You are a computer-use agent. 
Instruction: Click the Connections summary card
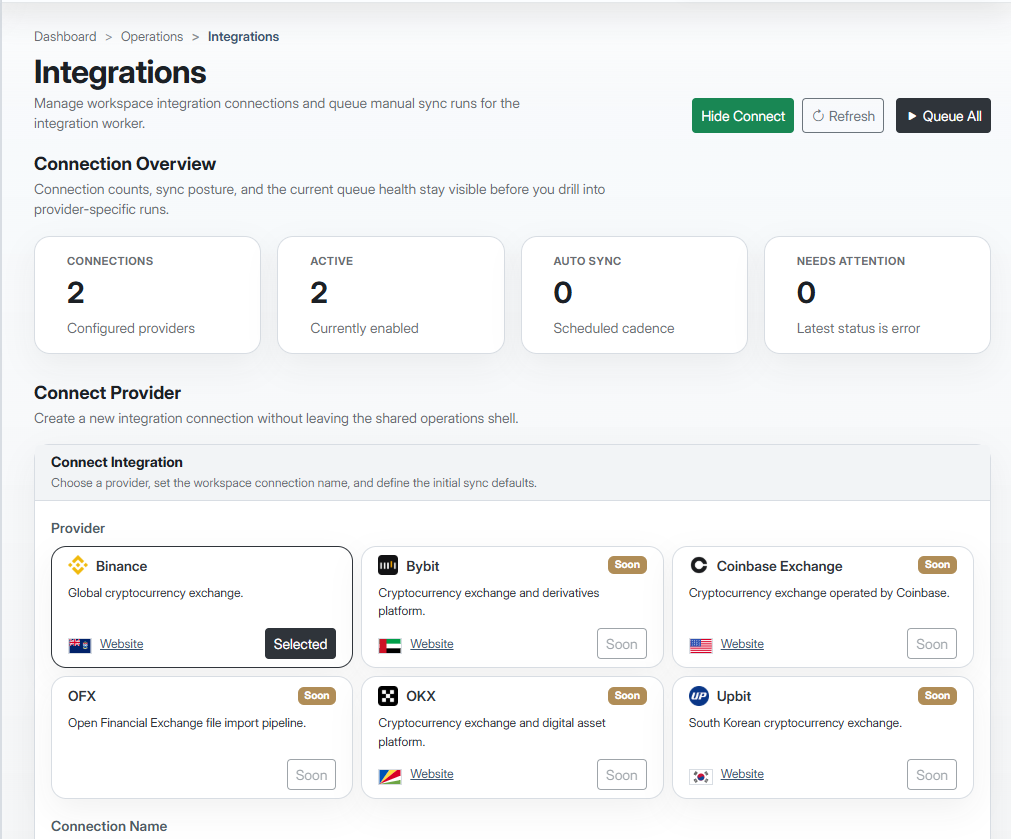point(147,294)
